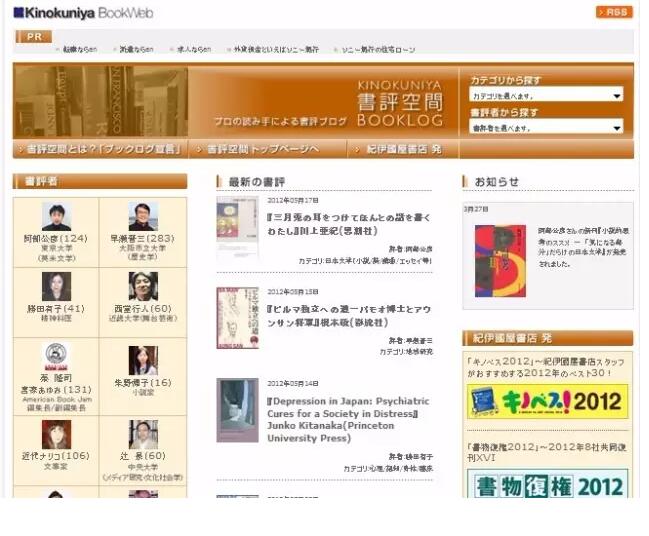This screenshot has height=536, width=649.
Task: Click PR link ソニー銀行の住宅ローン
Action: click(378, 49)
